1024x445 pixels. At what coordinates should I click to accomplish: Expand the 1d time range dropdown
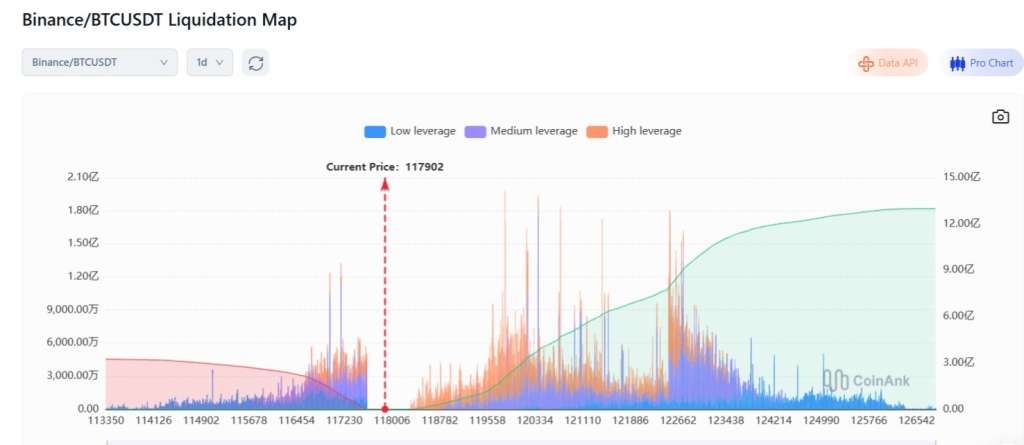click(210, 62)
